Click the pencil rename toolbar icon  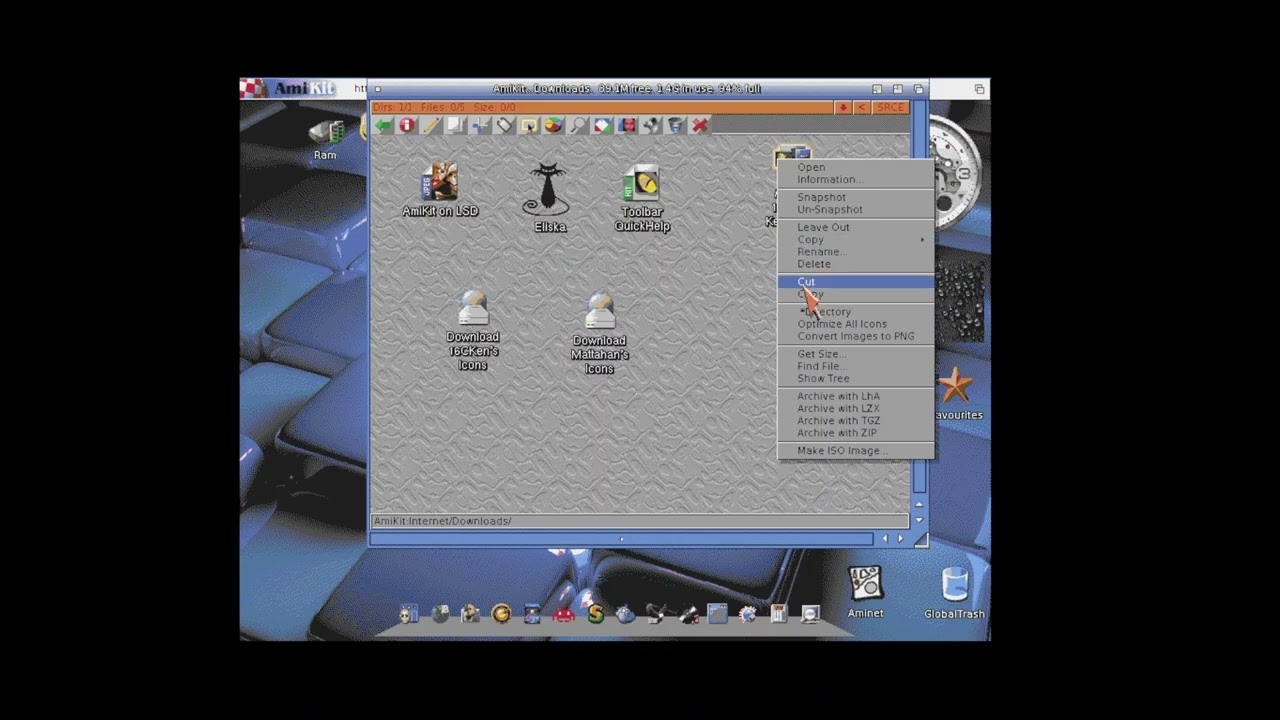(x=431, y=125)
